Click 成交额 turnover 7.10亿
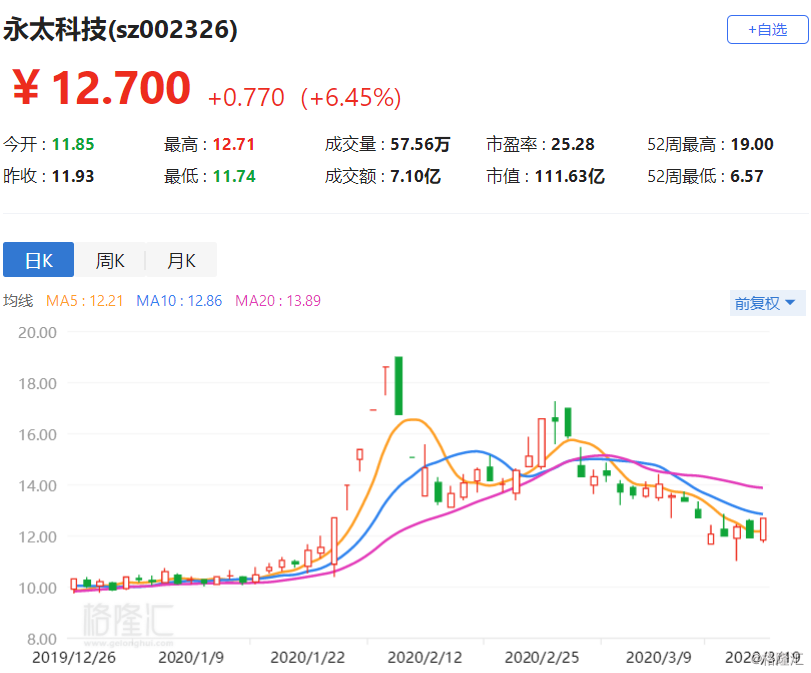Screen dimensions: 811x673 [x=415, y=176]
